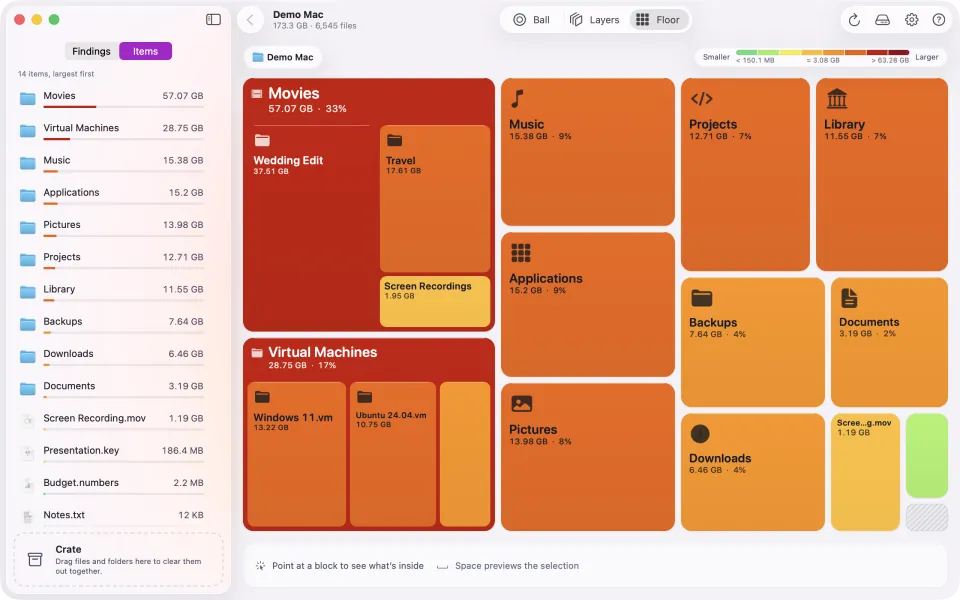Toggle the sidebar panel icon

point(213,20)
